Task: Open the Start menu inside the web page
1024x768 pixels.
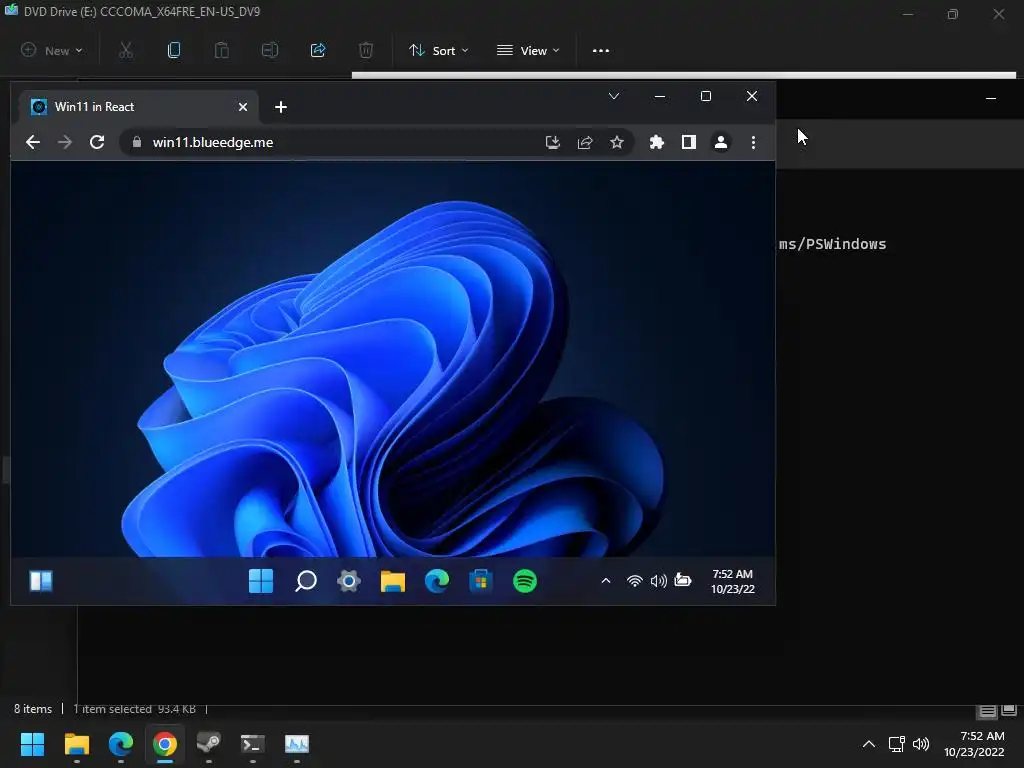Action: 261,581
